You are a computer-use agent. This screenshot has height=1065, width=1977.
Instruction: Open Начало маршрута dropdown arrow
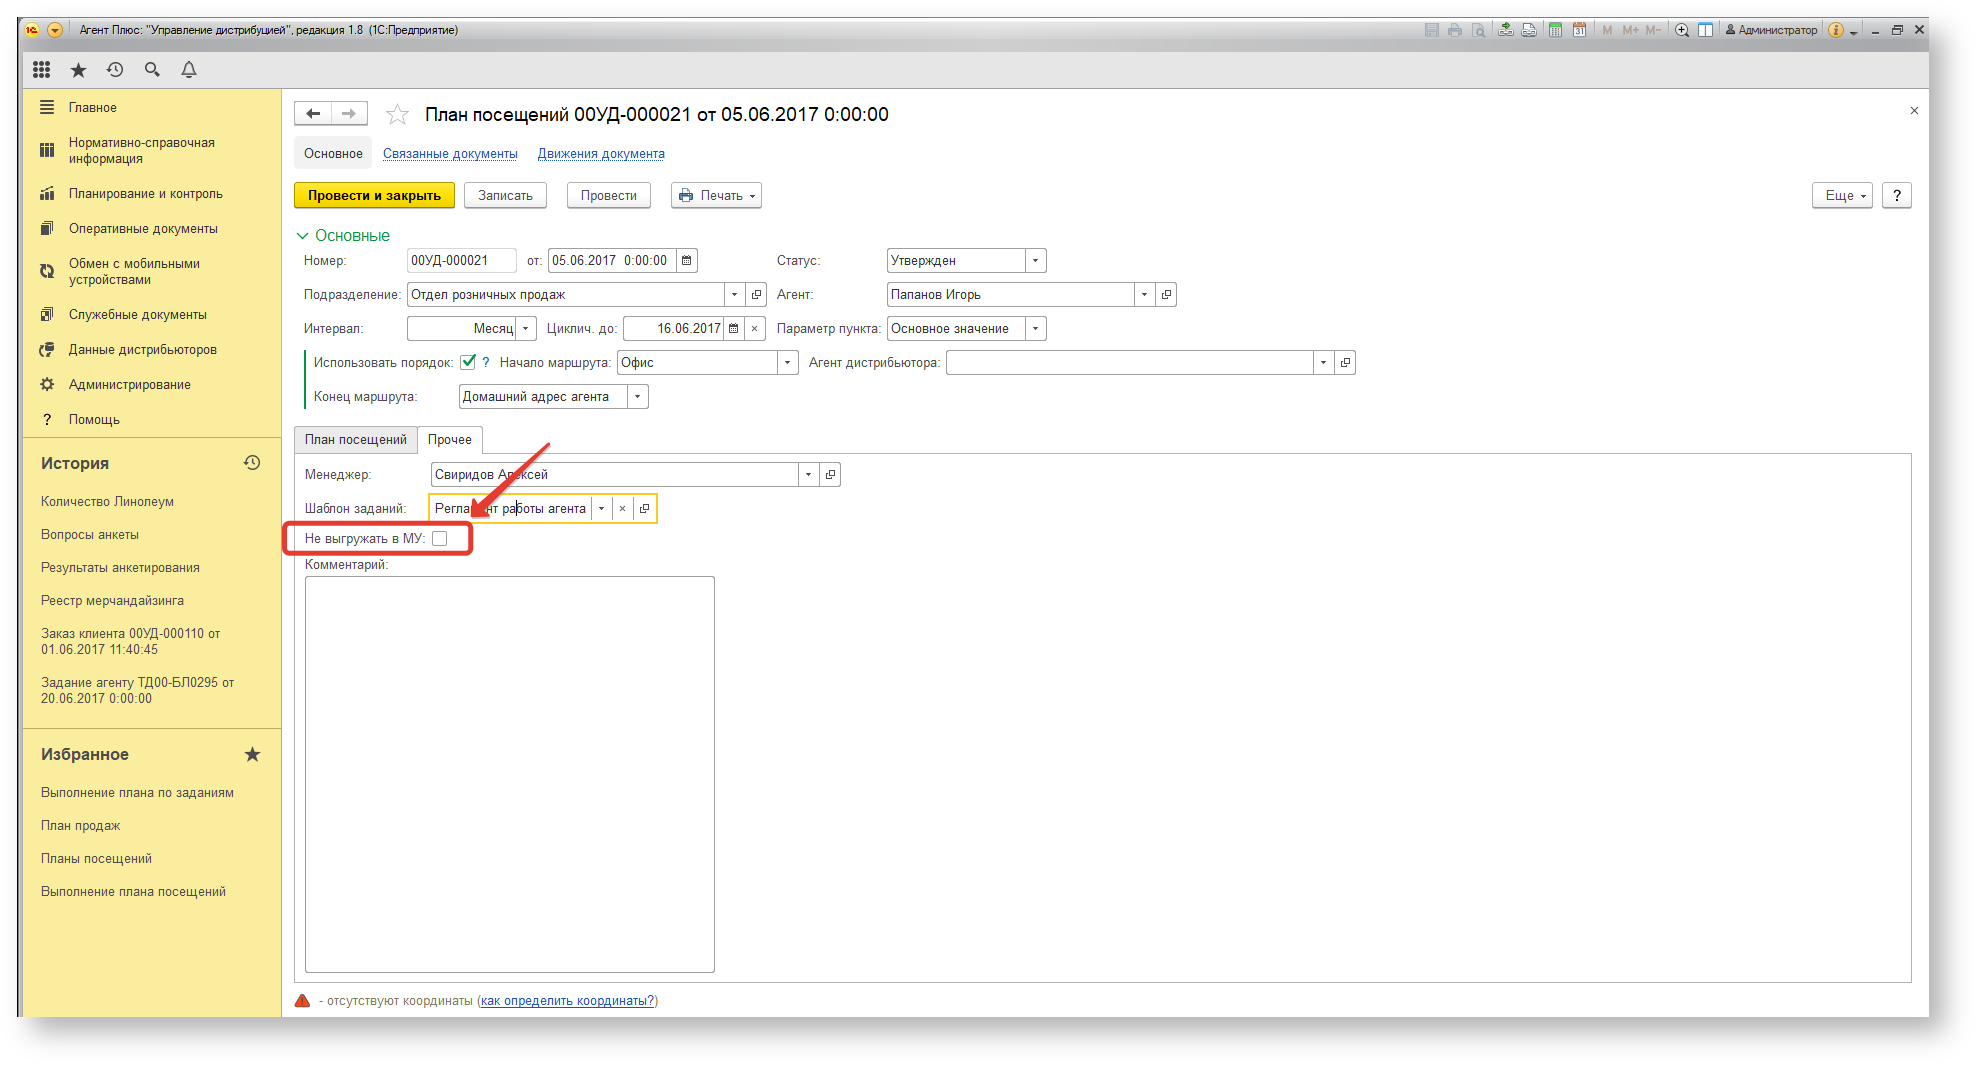[788, 363]
